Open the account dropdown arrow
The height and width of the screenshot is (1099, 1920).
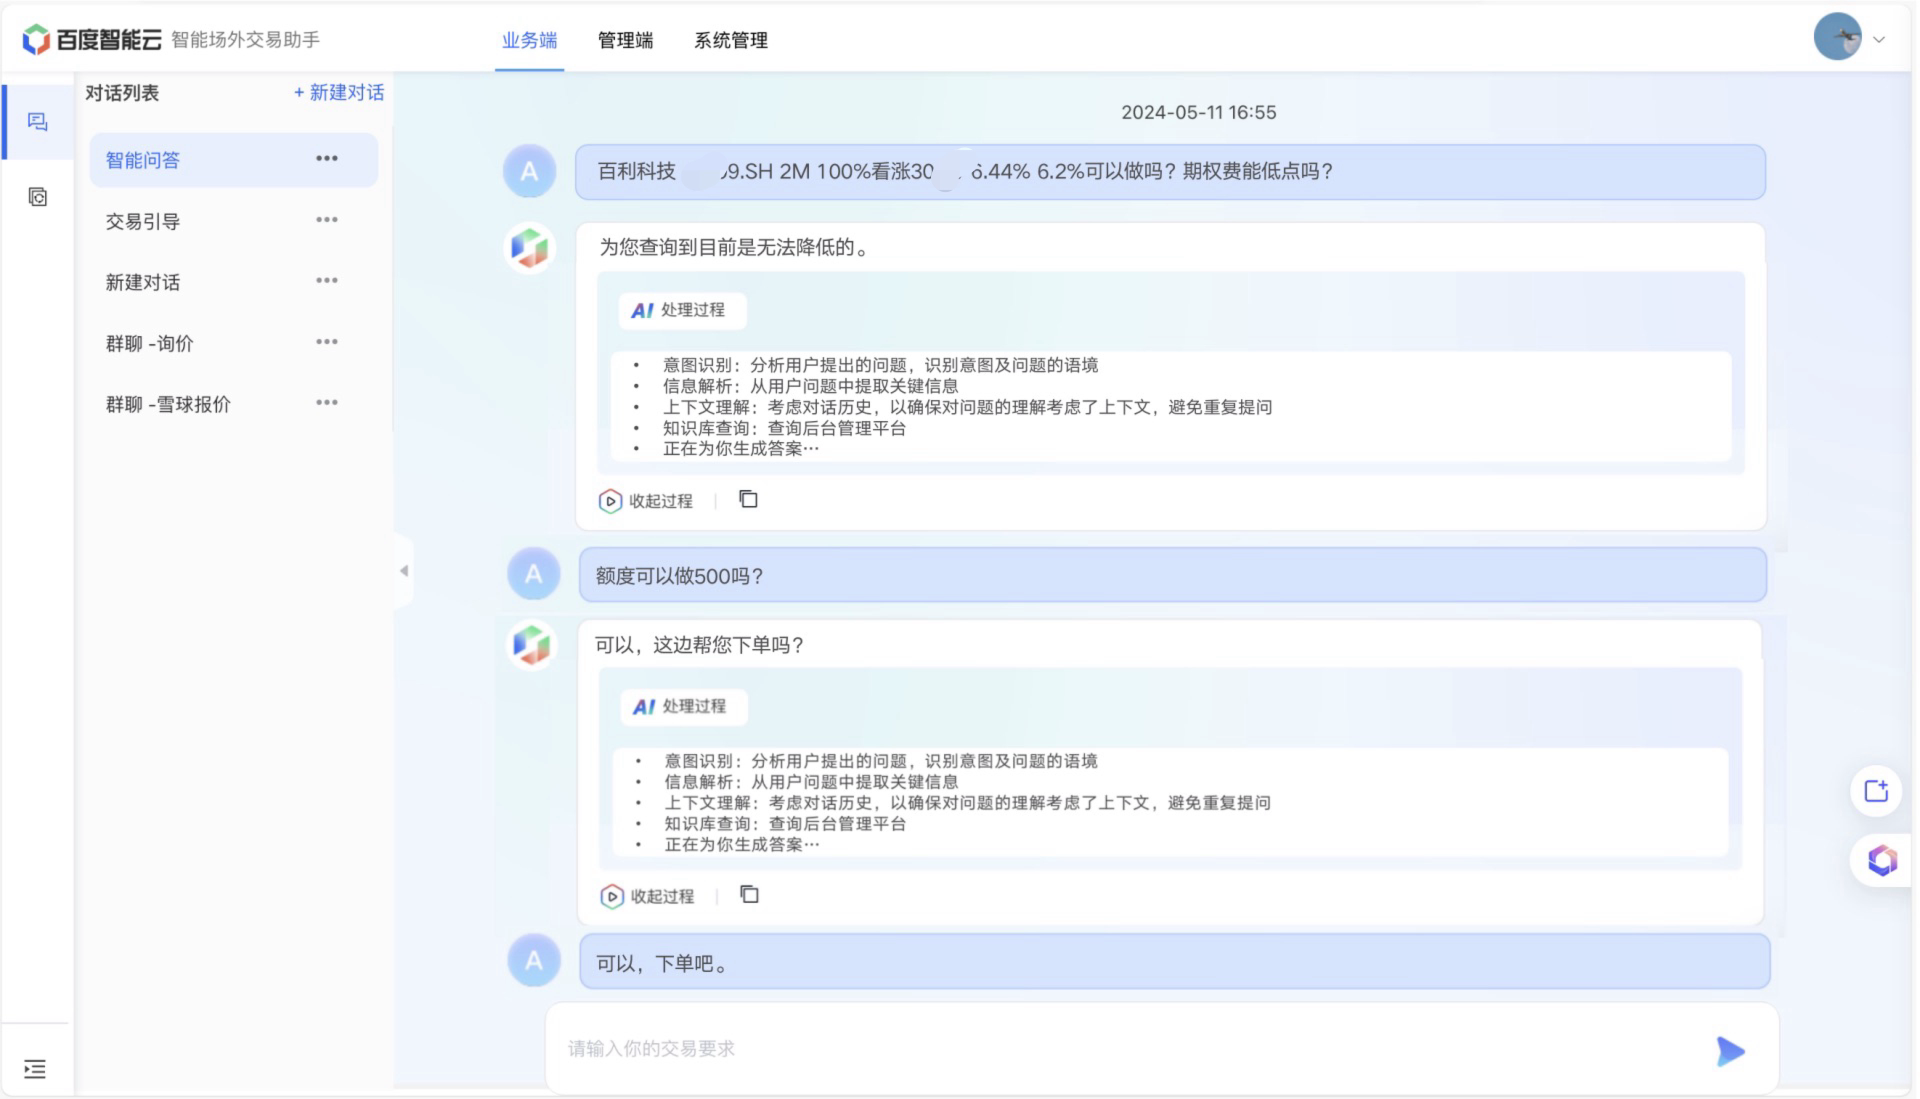pos(1879,40)
